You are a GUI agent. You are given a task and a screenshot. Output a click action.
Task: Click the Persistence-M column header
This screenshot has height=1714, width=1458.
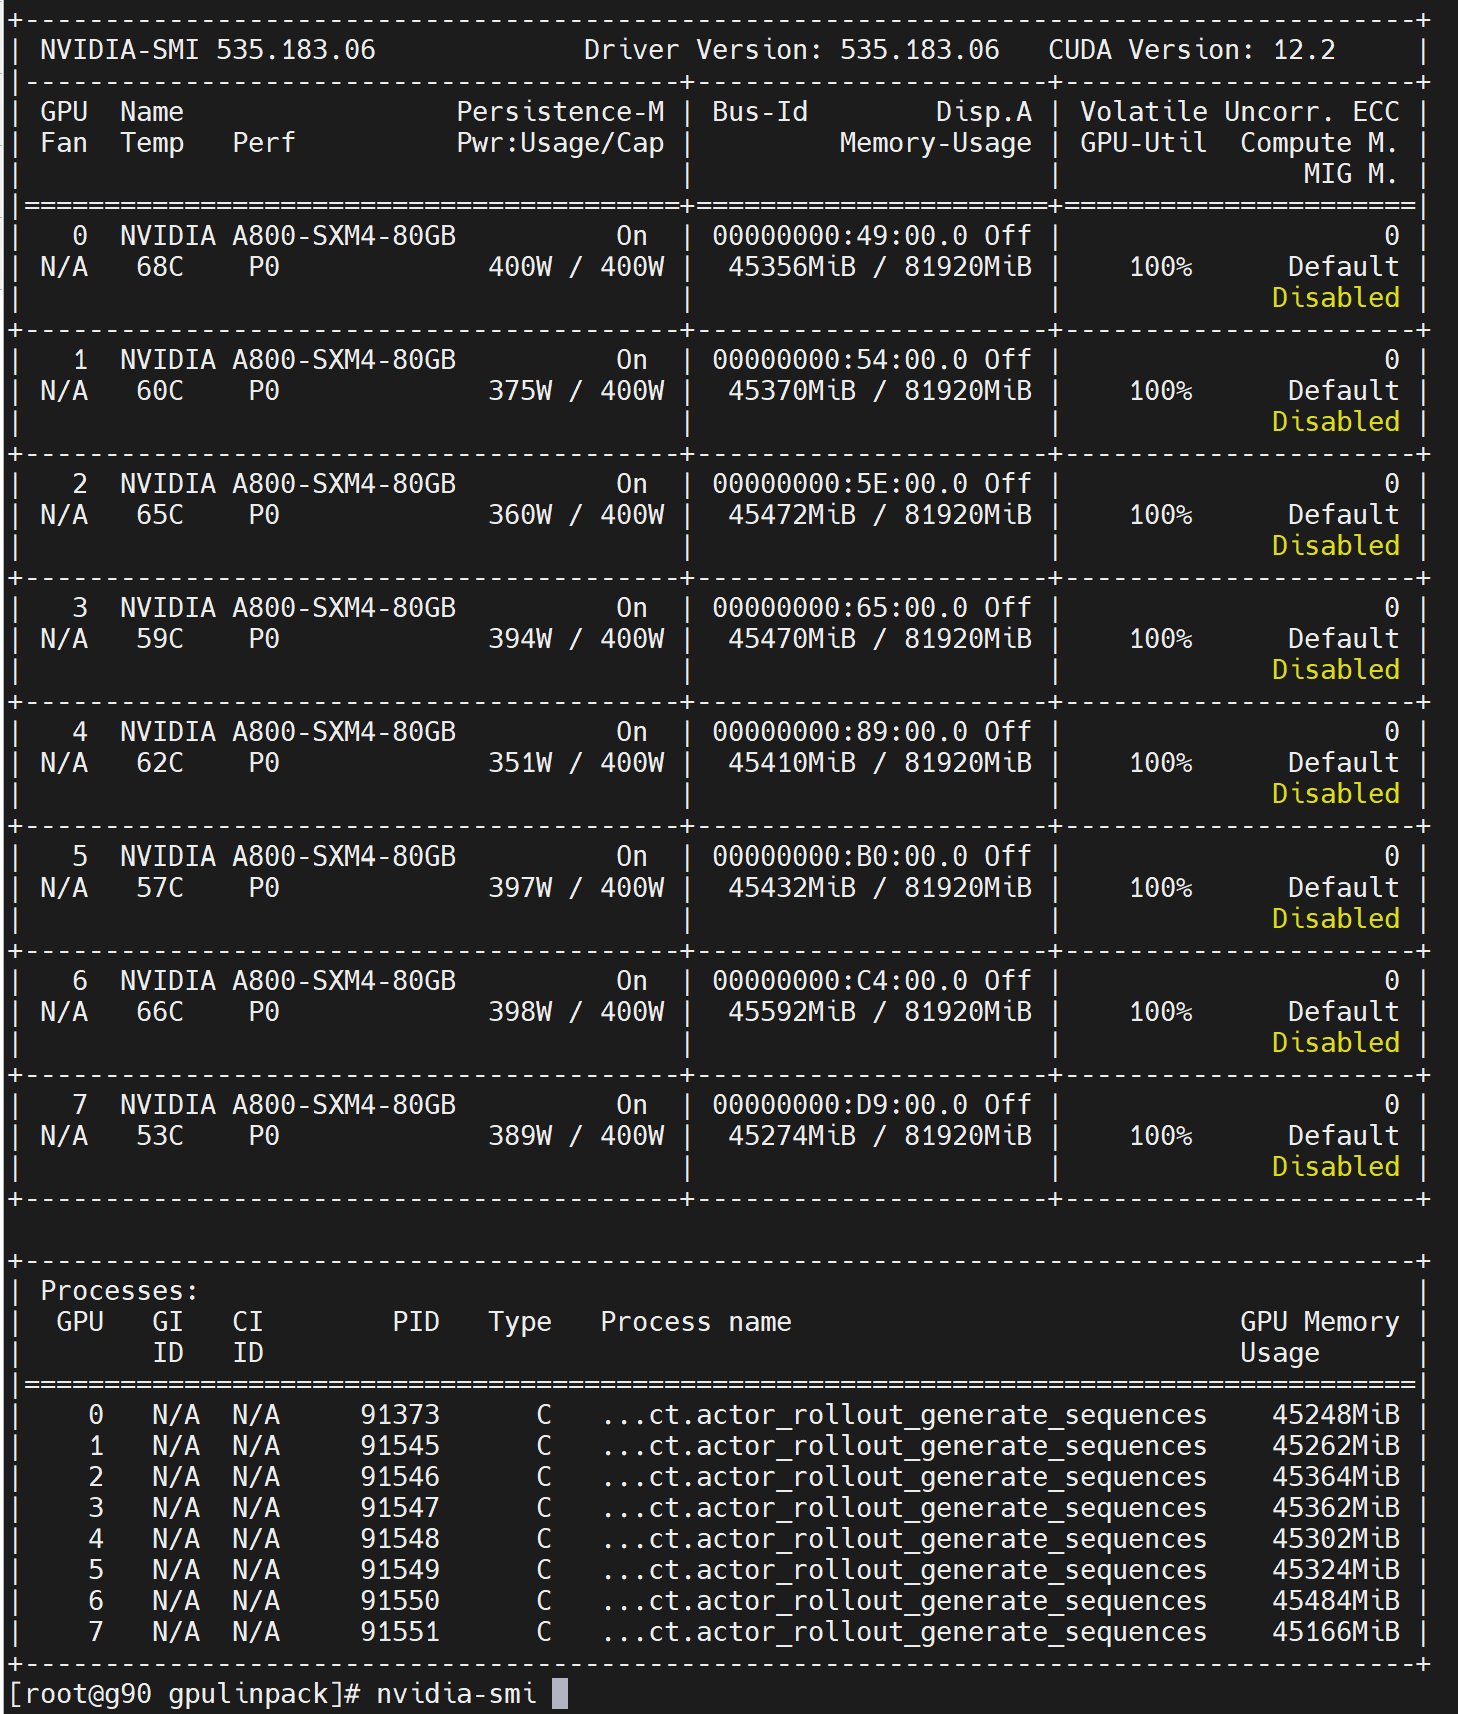pyautogui.click(x=560, y=112)
